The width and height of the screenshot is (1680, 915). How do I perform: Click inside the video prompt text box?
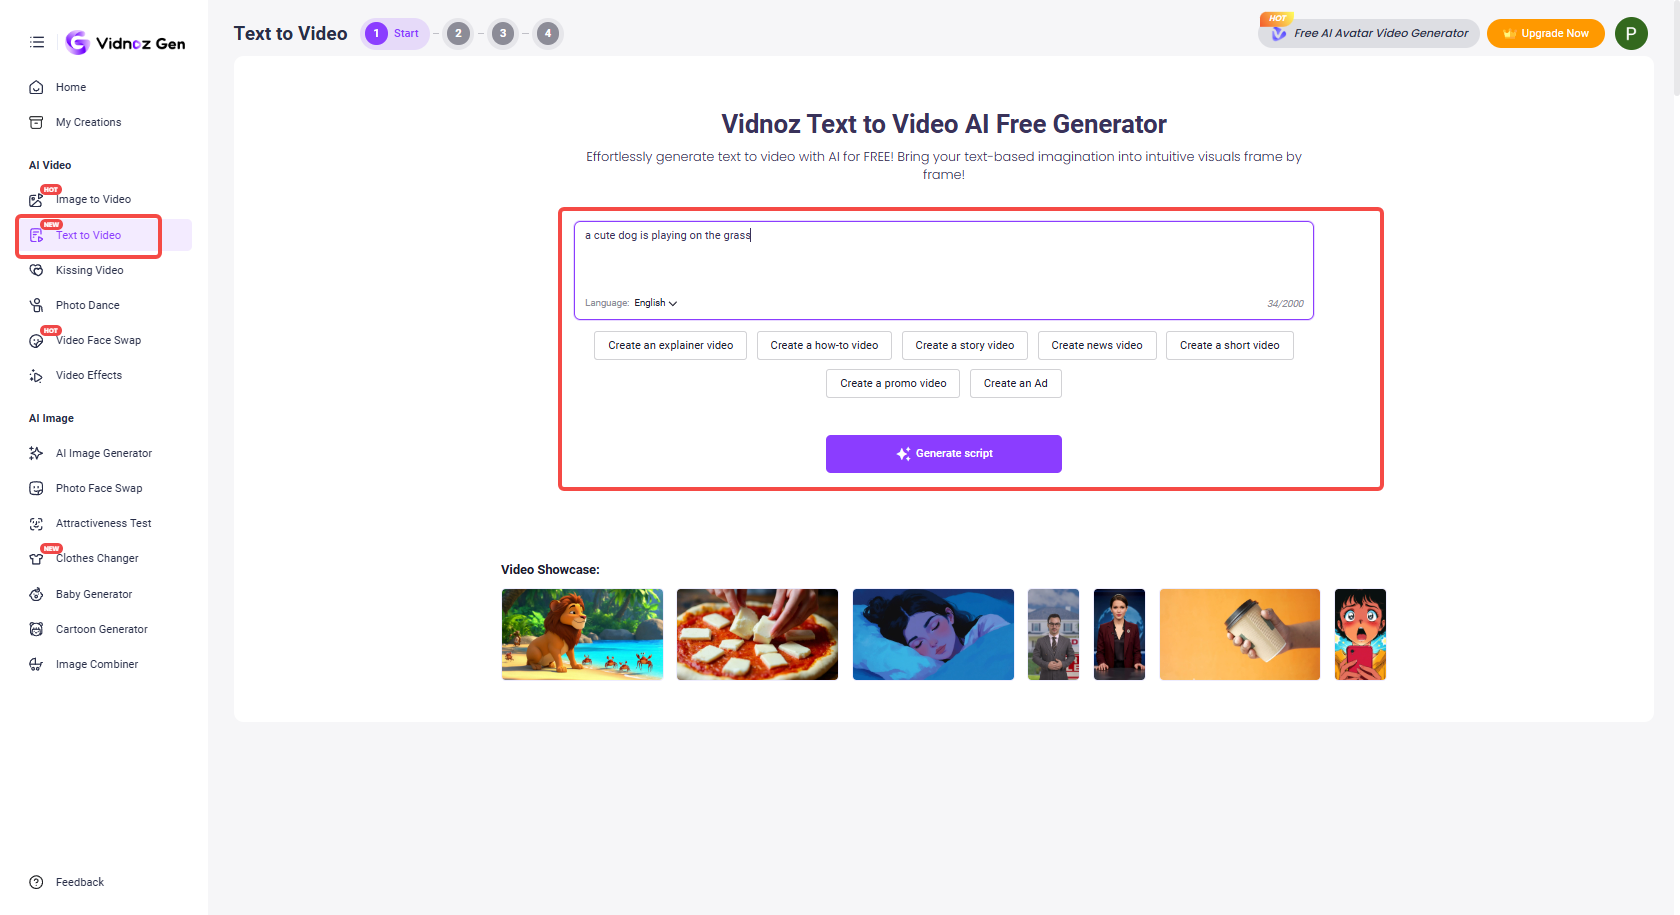(943, 260)
